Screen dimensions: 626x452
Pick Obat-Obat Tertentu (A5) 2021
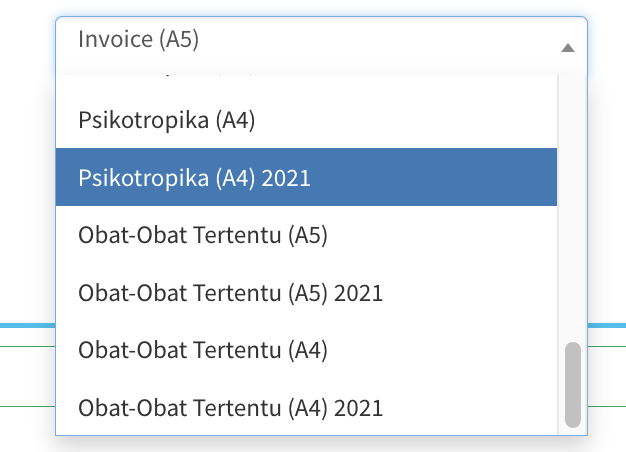(306, 292)
